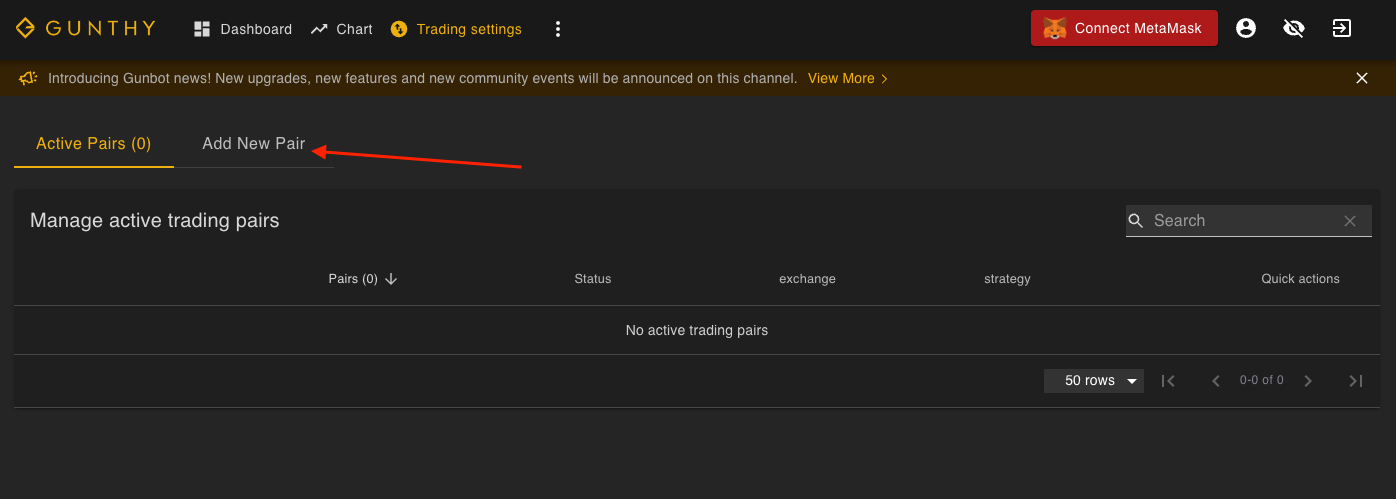
Task: Open the user account profile icon
Action: pos(1246,28)
